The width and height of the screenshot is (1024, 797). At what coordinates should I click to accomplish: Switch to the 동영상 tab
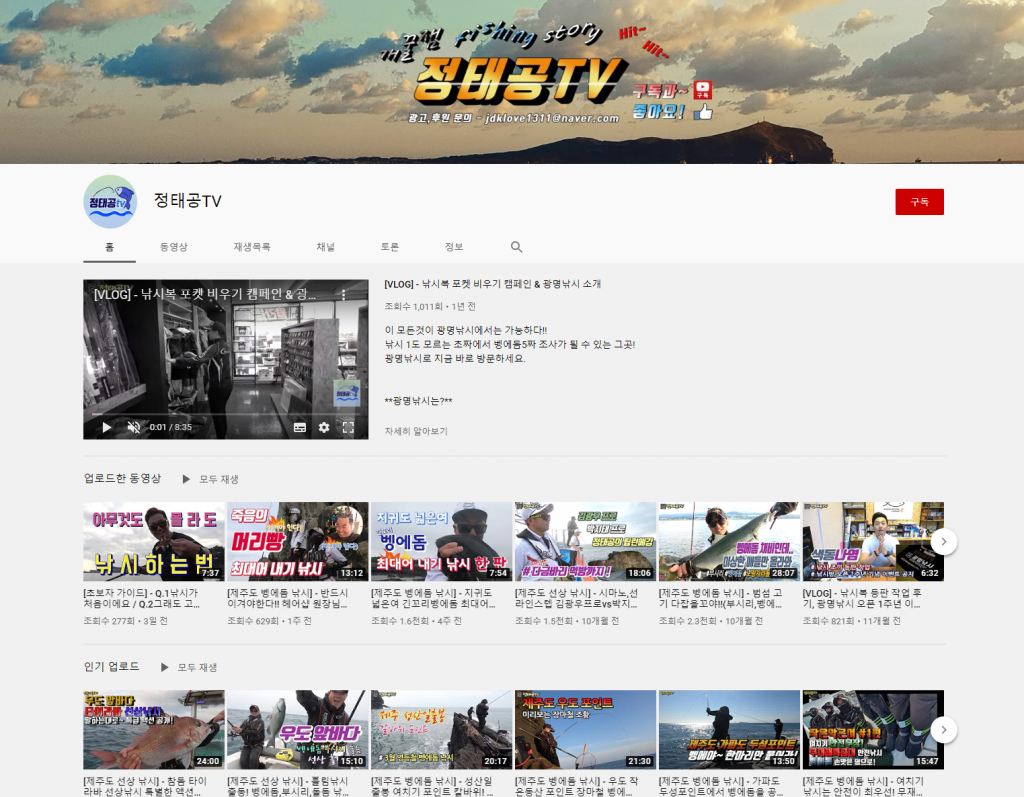pyautogui.click(x=173, y=247)
